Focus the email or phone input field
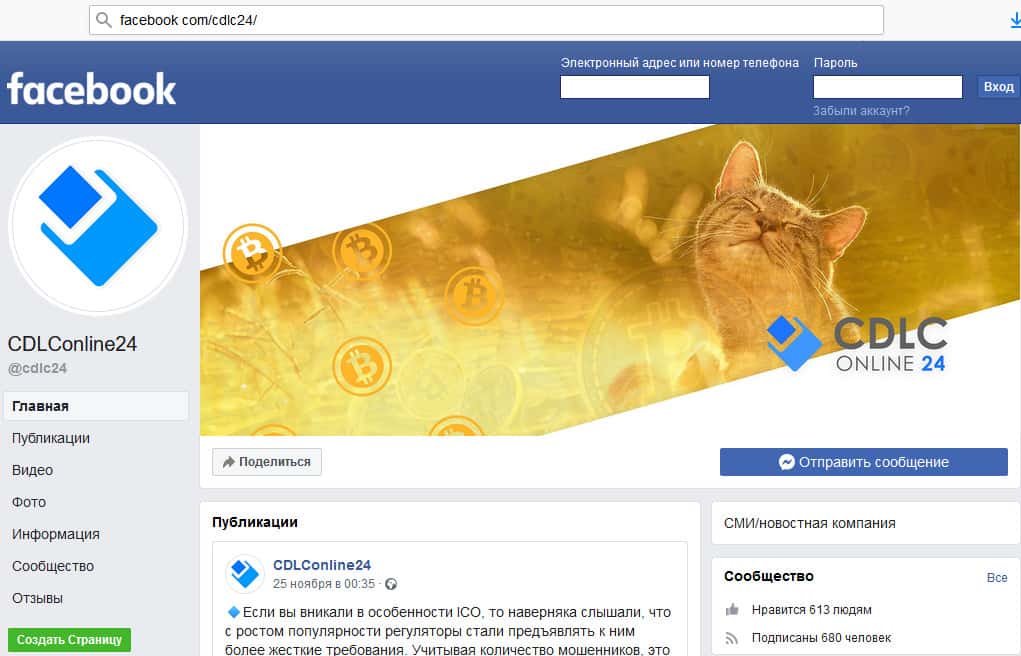Screen dimensions: 1021x656 pos(635,87)
